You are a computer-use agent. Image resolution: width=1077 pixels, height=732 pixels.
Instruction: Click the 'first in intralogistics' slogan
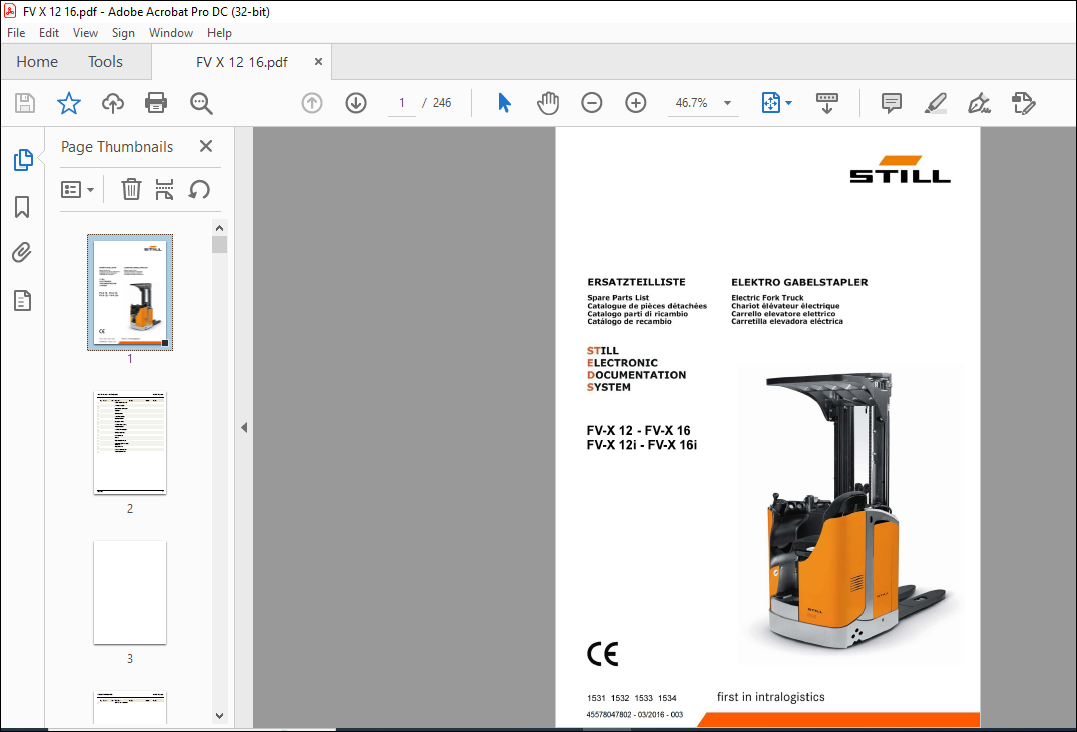(x=771, y=697)
